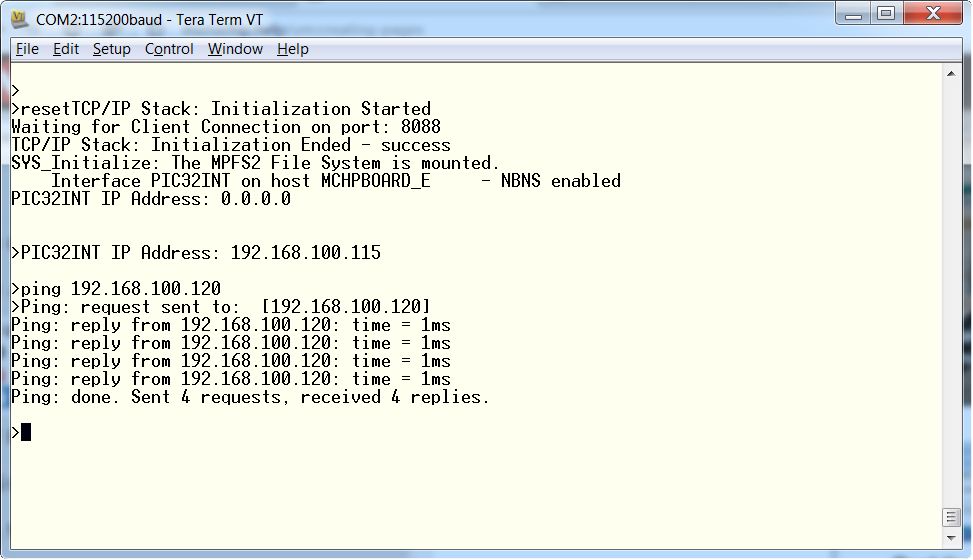The image size is (973, 560).
Task: Open the File menu
Action: [x=27, y=49]
